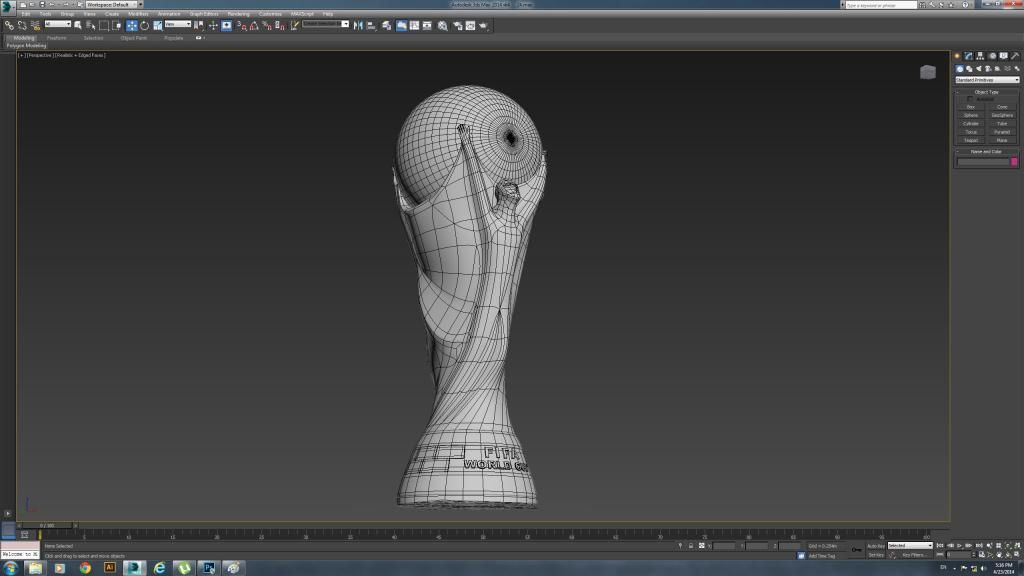Screen dimensions: 1024x576
Task: Open the Customize menu
Action: coord(270,14)
